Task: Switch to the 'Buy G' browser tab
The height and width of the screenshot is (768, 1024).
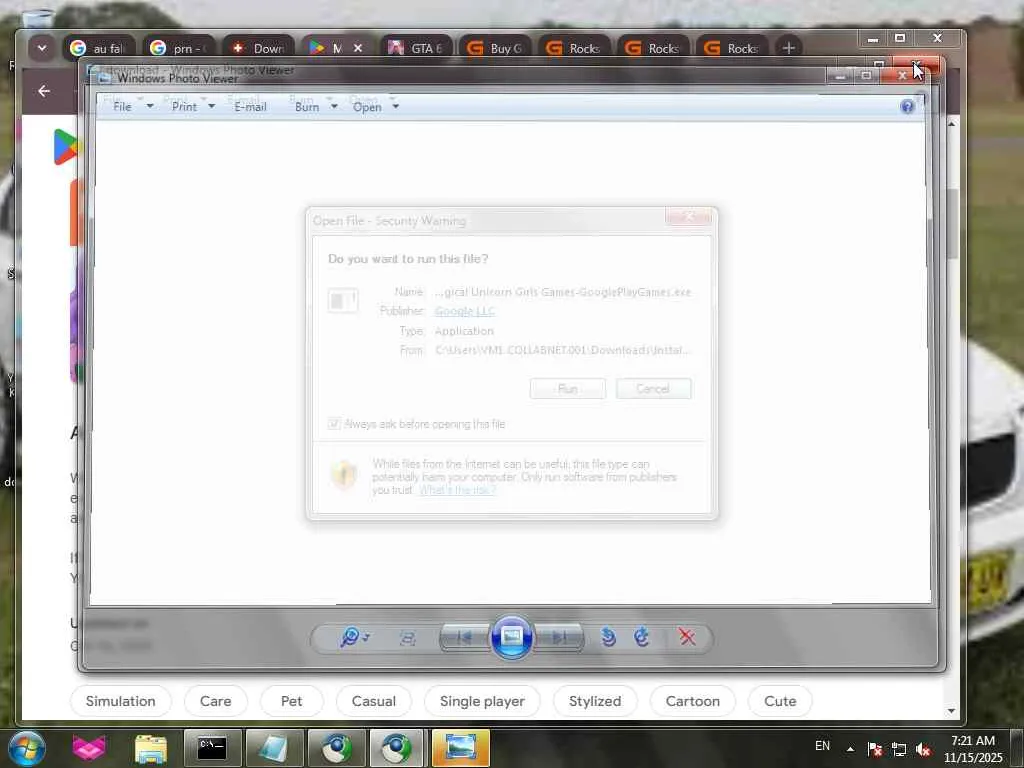Action: coord(495,48)
